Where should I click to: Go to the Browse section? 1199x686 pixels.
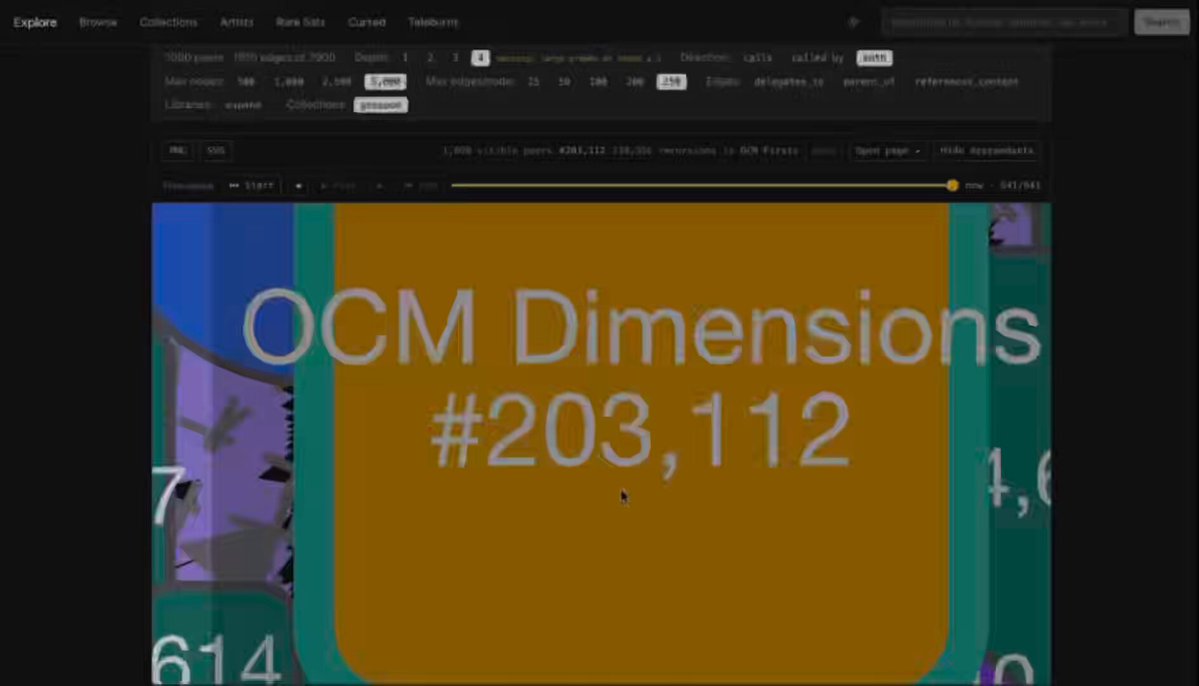click(98, 22)
